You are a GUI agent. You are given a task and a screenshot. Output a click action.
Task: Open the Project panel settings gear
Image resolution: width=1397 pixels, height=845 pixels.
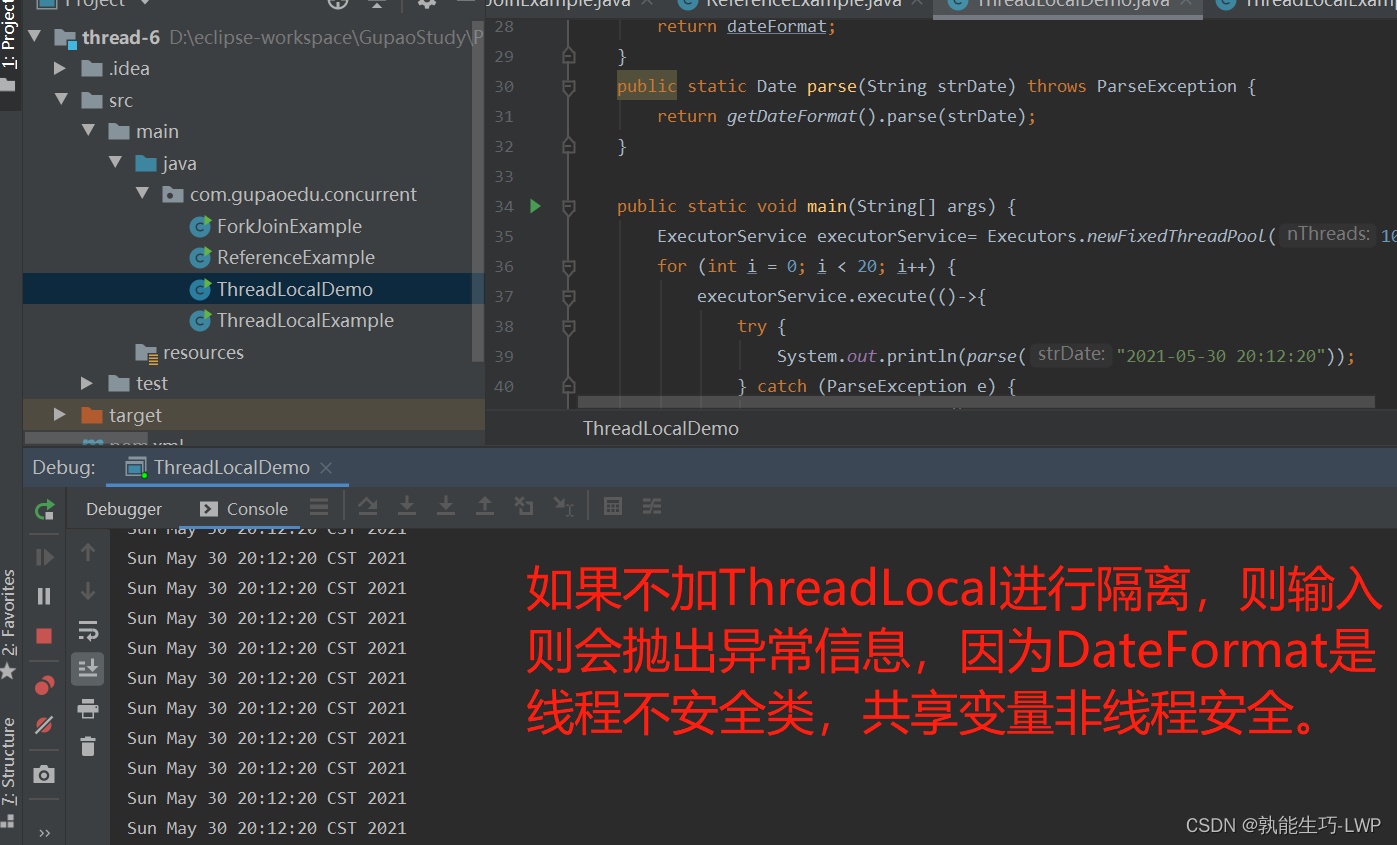427,5
